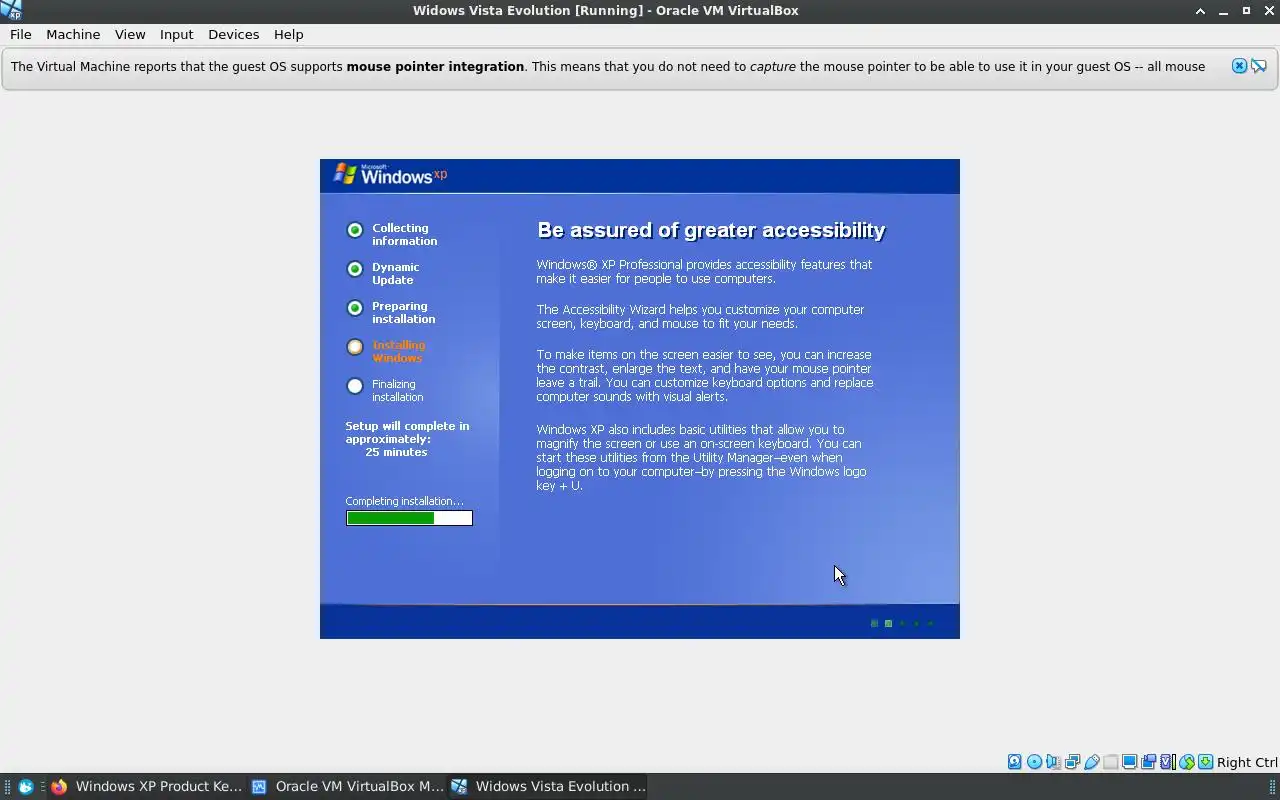Click the 'Dynamic Update' step bullet
1280x800 pixels.
(355, 269)
